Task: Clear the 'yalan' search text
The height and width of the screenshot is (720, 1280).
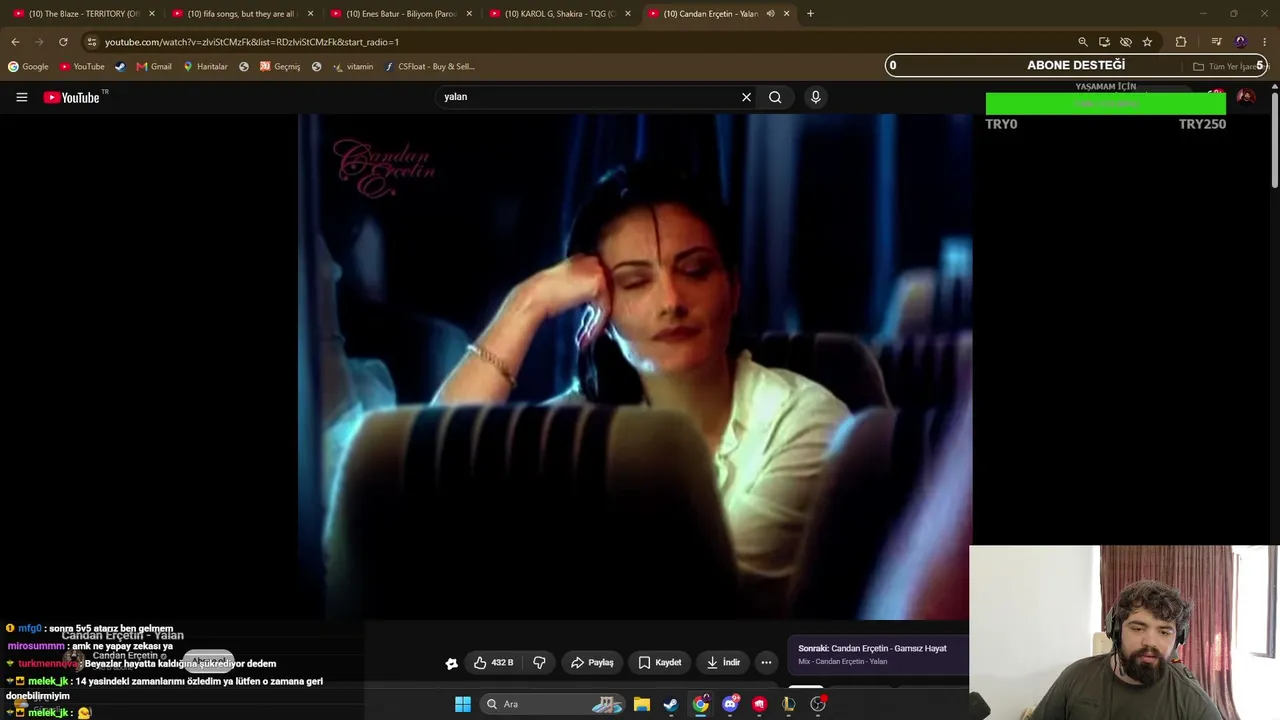Action: coord(746,97)
